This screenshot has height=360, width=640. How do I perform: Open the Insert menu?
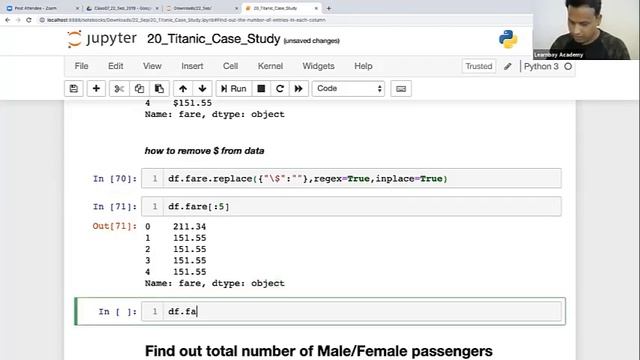(x=192, y=66)
